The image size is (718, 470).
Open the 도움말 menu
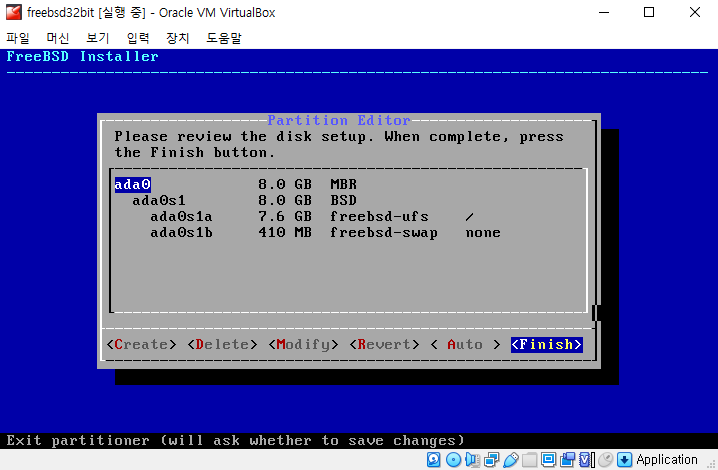(223, 38)
